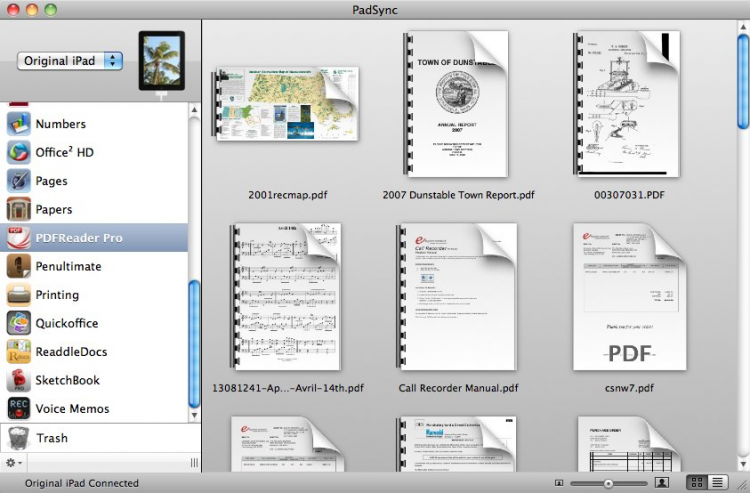
Task: Click the 2001recmap.pdf file name
Action: tap(288, 195)
